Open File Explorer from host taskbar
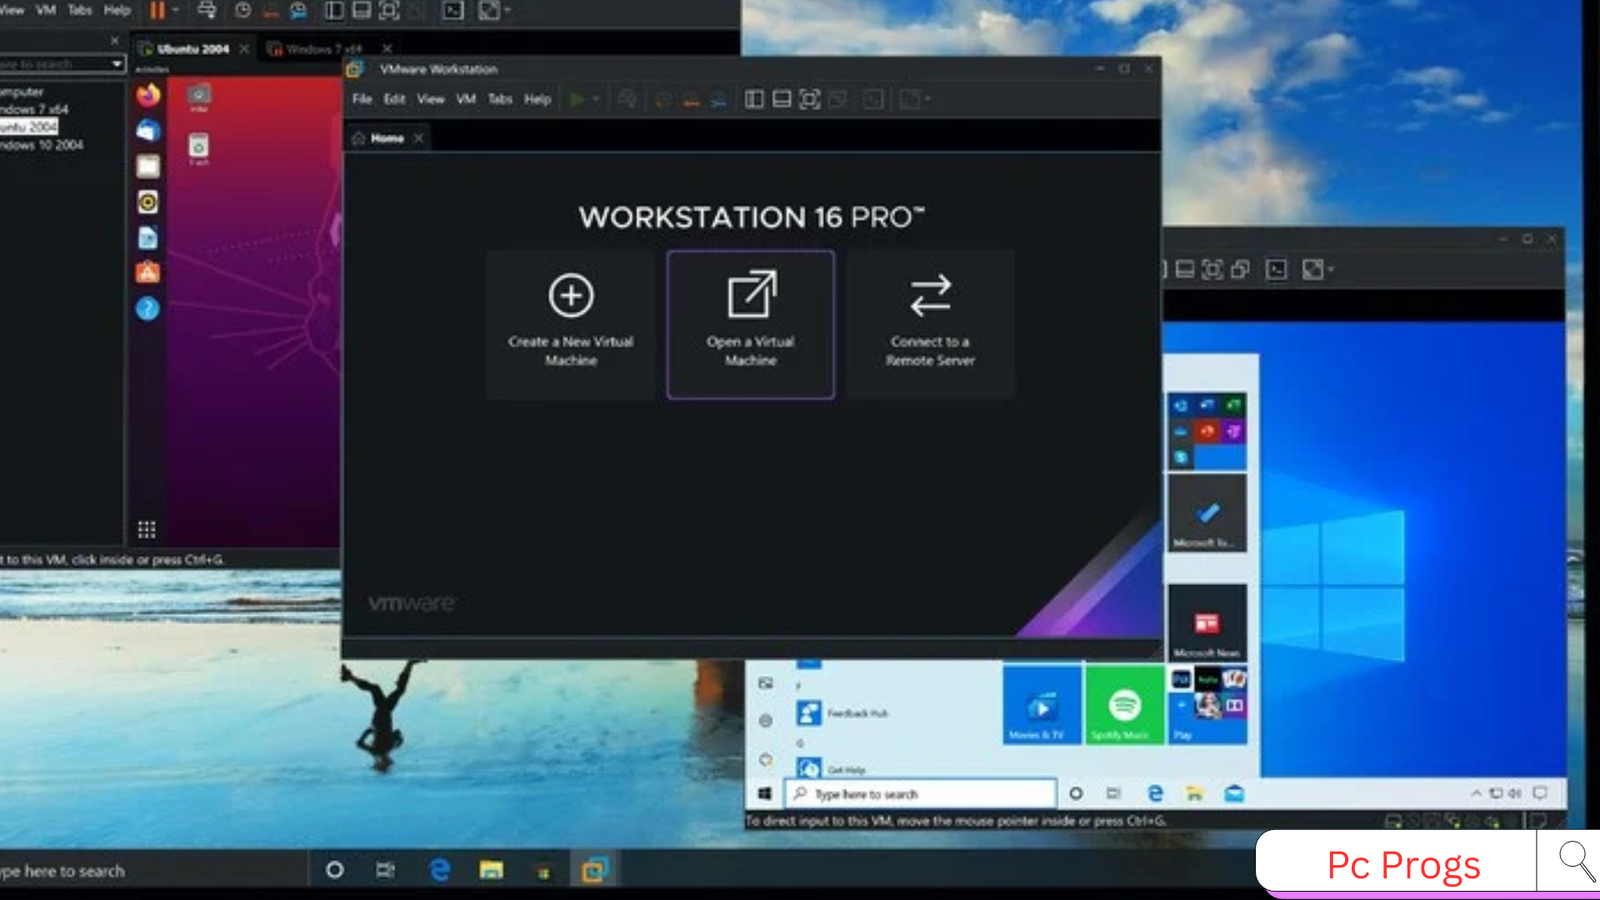The height and width of the screenshot is (900, 1600). 491,871
